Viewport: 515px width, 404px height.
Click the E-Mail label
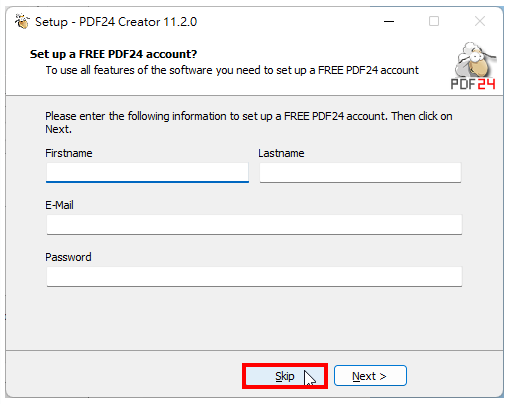click(x=59, y=205)
